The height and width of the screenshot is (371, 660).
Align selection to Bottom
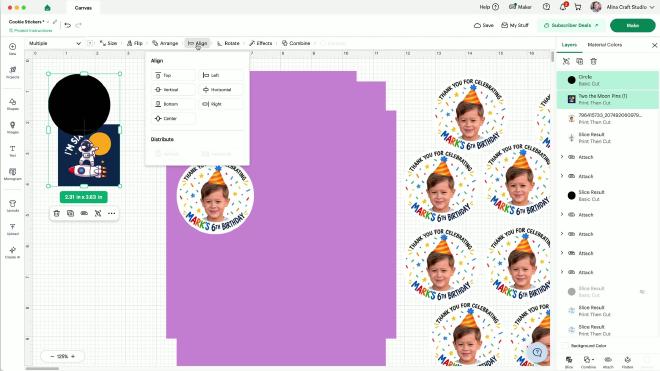[173, 104]
